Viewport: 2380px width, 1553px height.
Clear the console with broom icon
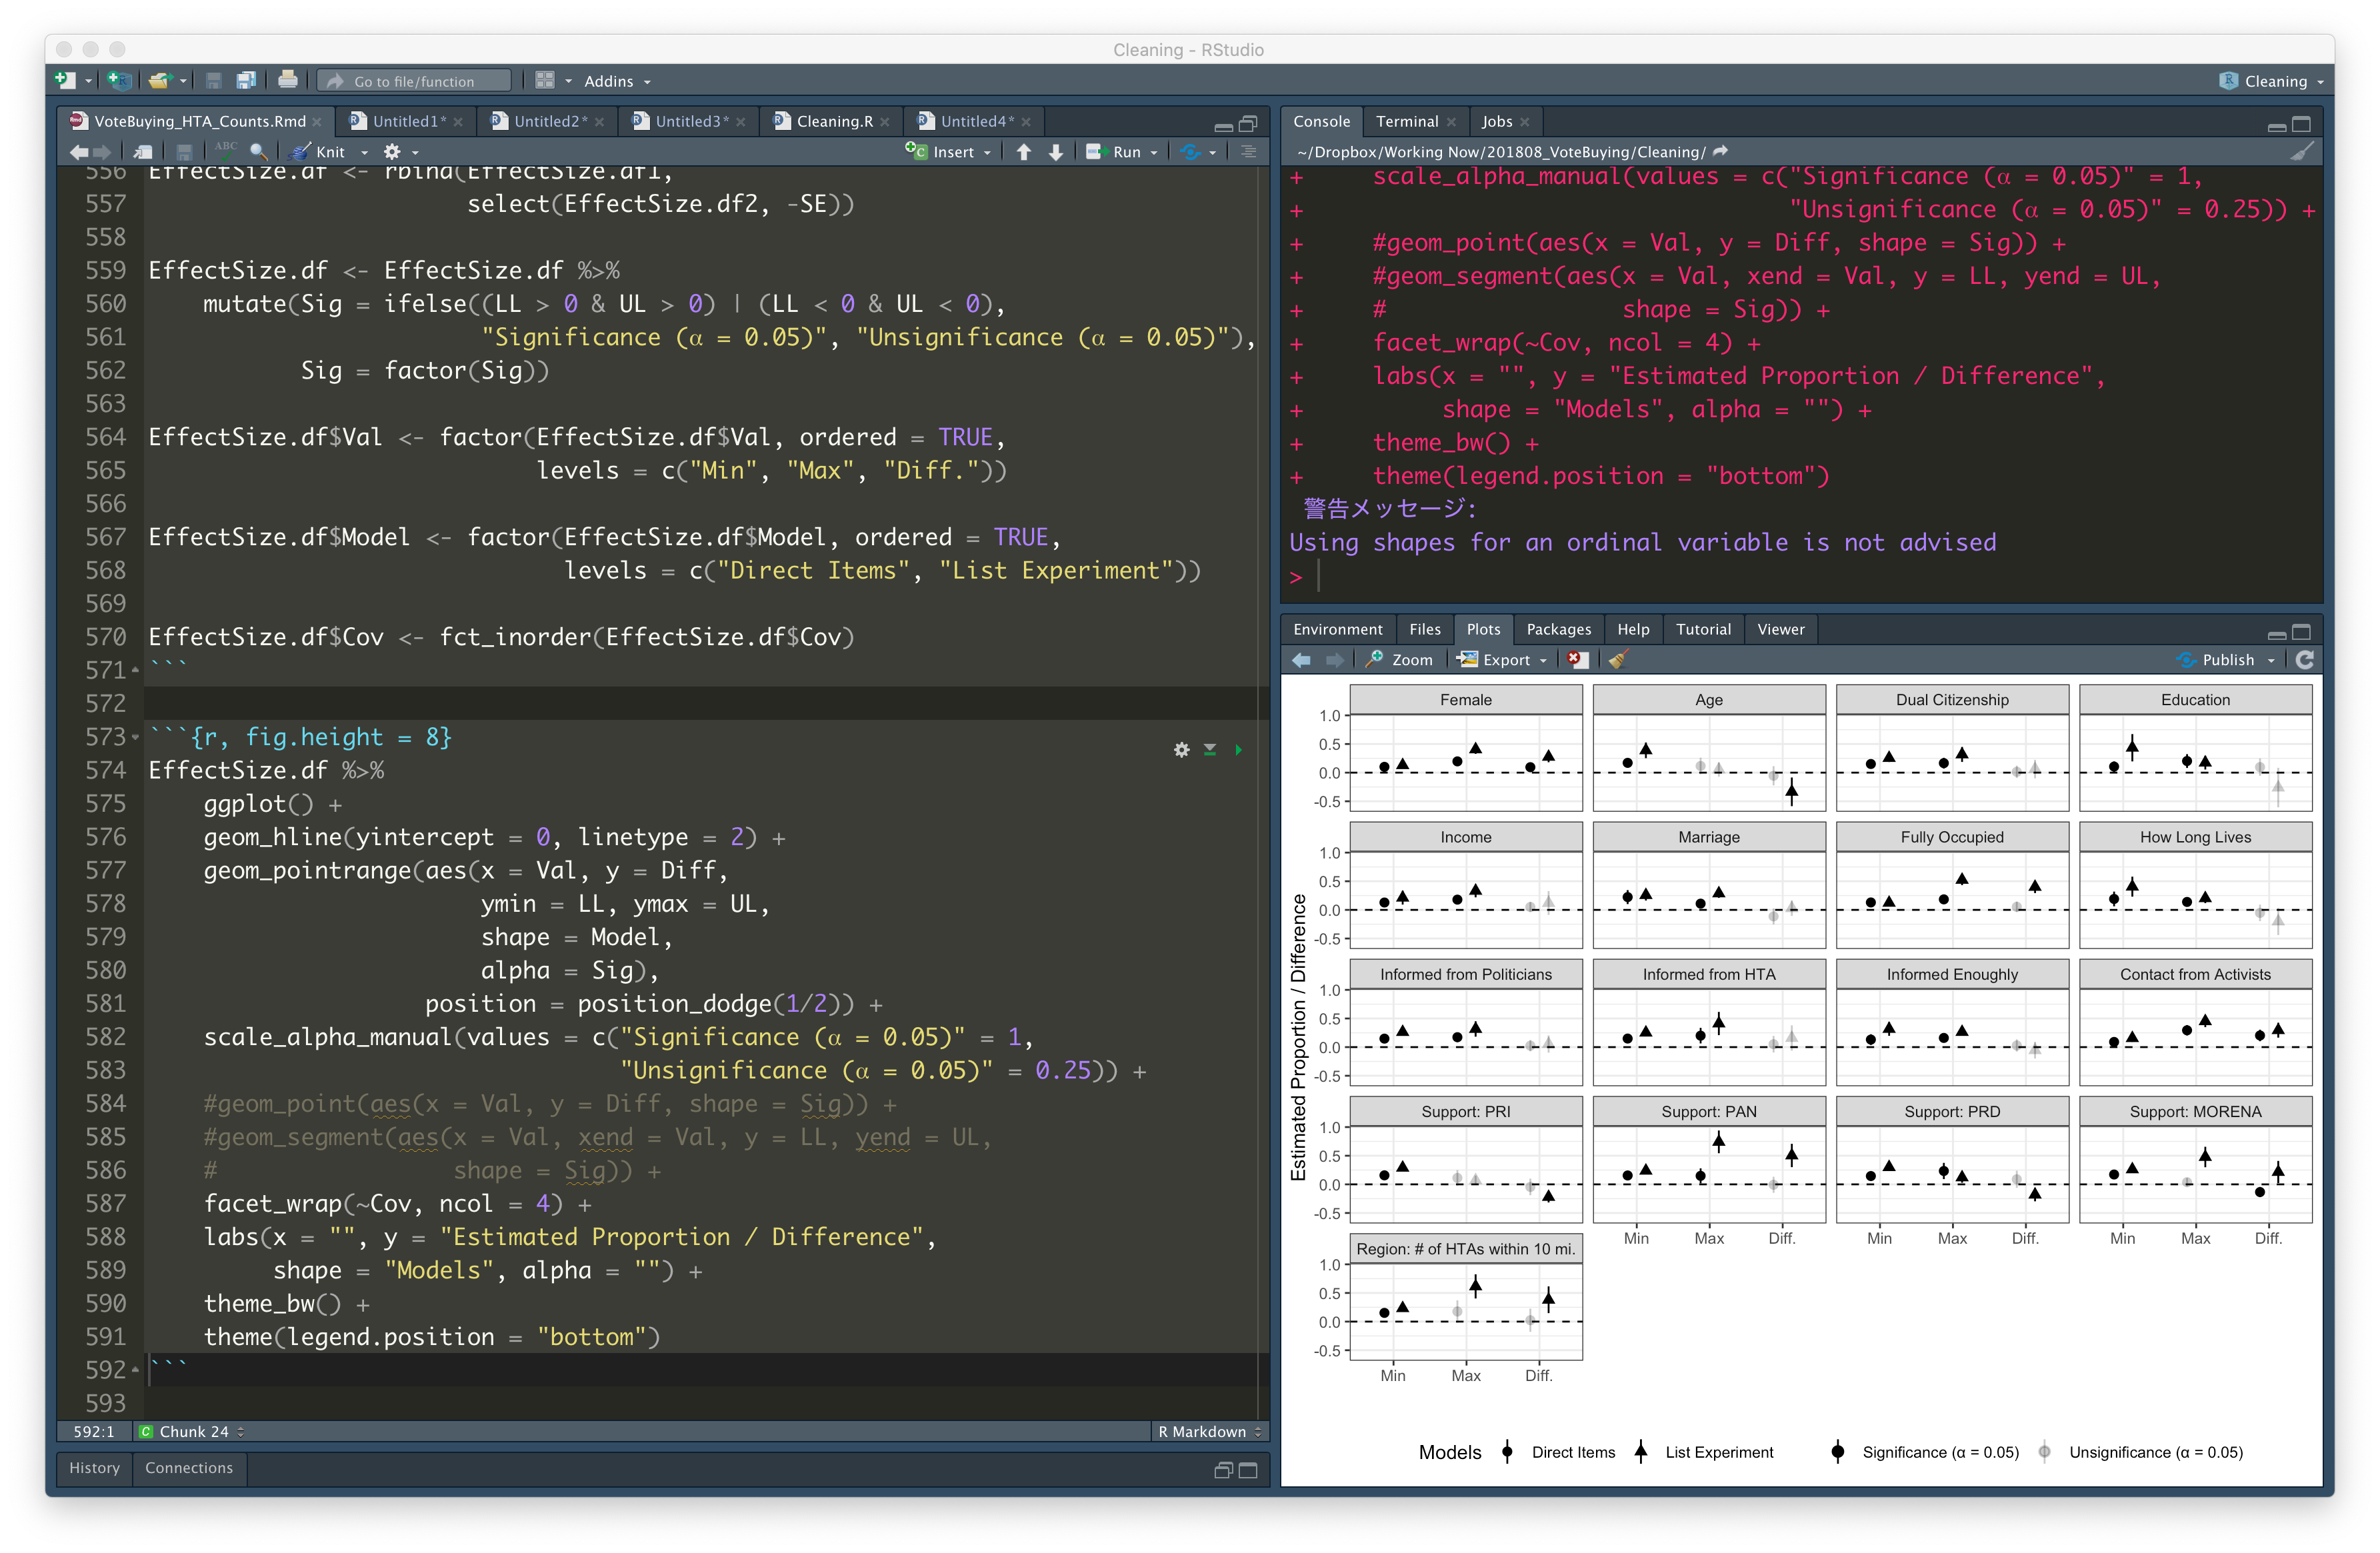pyautogui.click(x=2302, y=152)
